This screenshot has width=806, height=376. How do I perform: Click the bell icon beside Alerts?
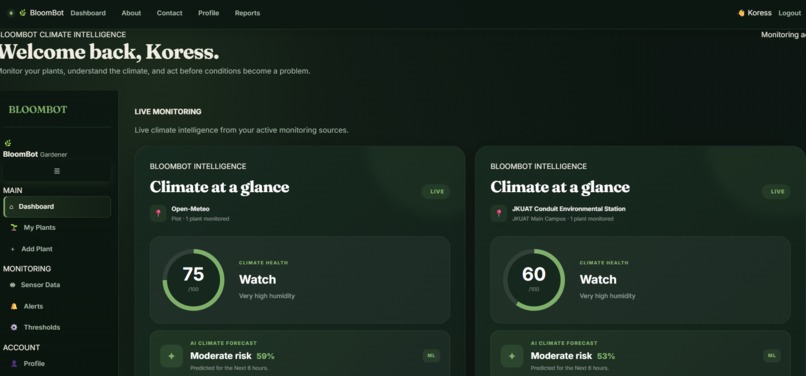point(14,306)
